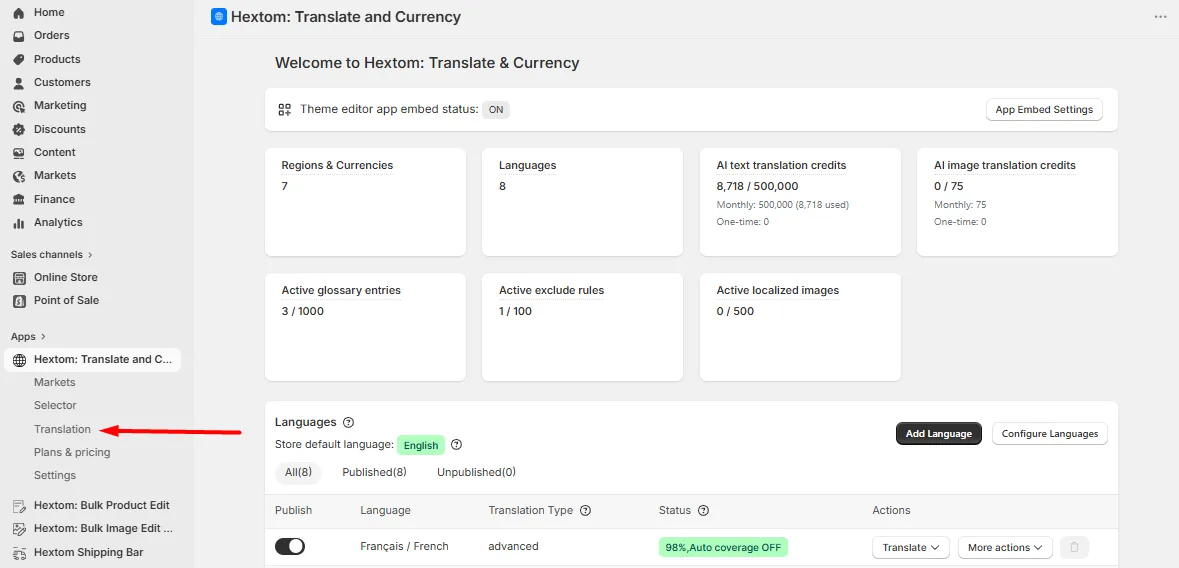
Task: Click the Orders inbox icon
Action: pos(19,36)
